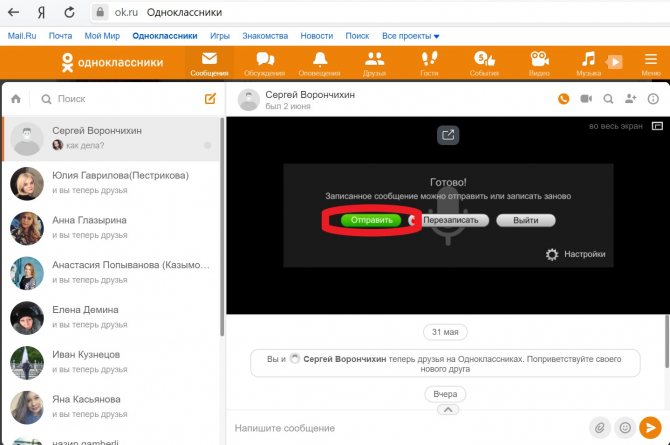Viewport: 670px width, 445px height.
Task: Open the Почта link
Action: pos(60,36)
